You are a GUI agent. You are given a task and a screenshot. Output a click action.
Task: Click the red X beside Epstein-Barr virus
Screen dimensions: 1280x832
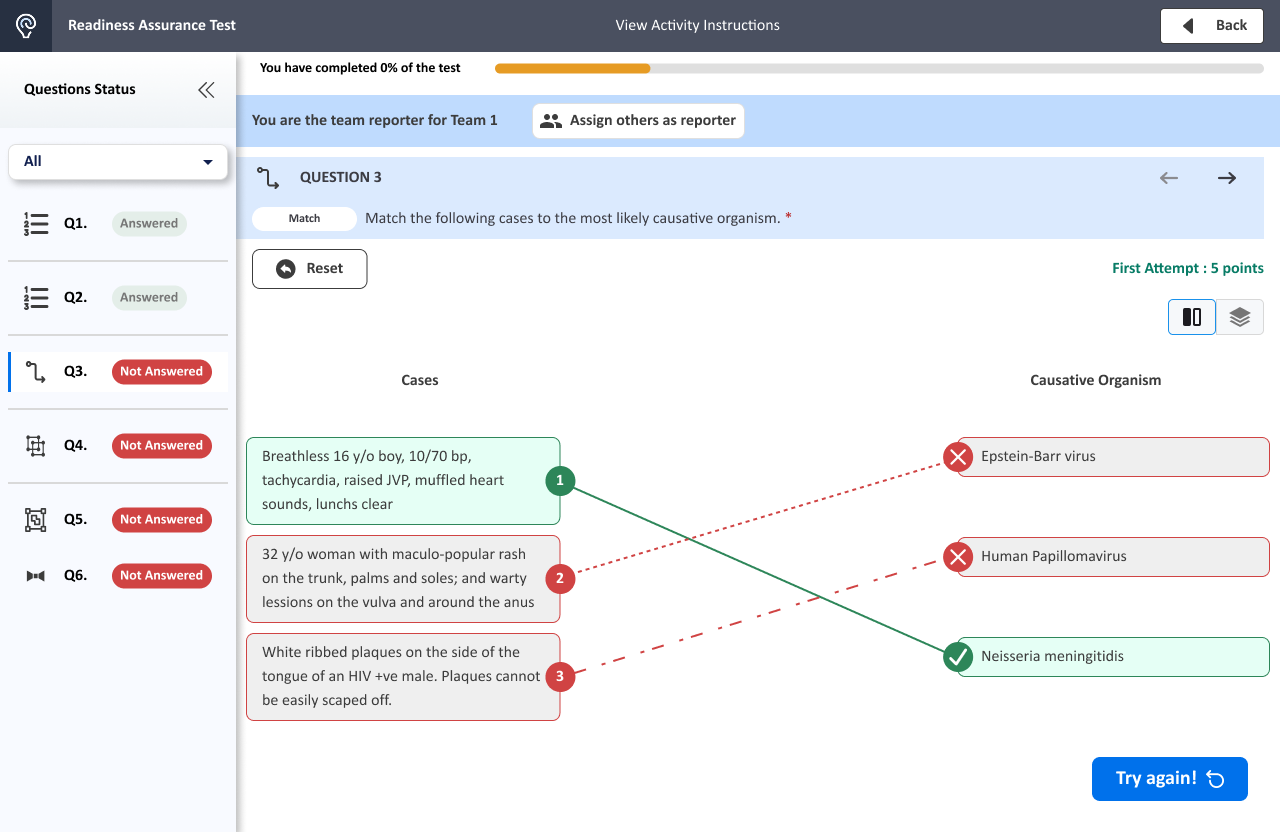coord(958,458)
